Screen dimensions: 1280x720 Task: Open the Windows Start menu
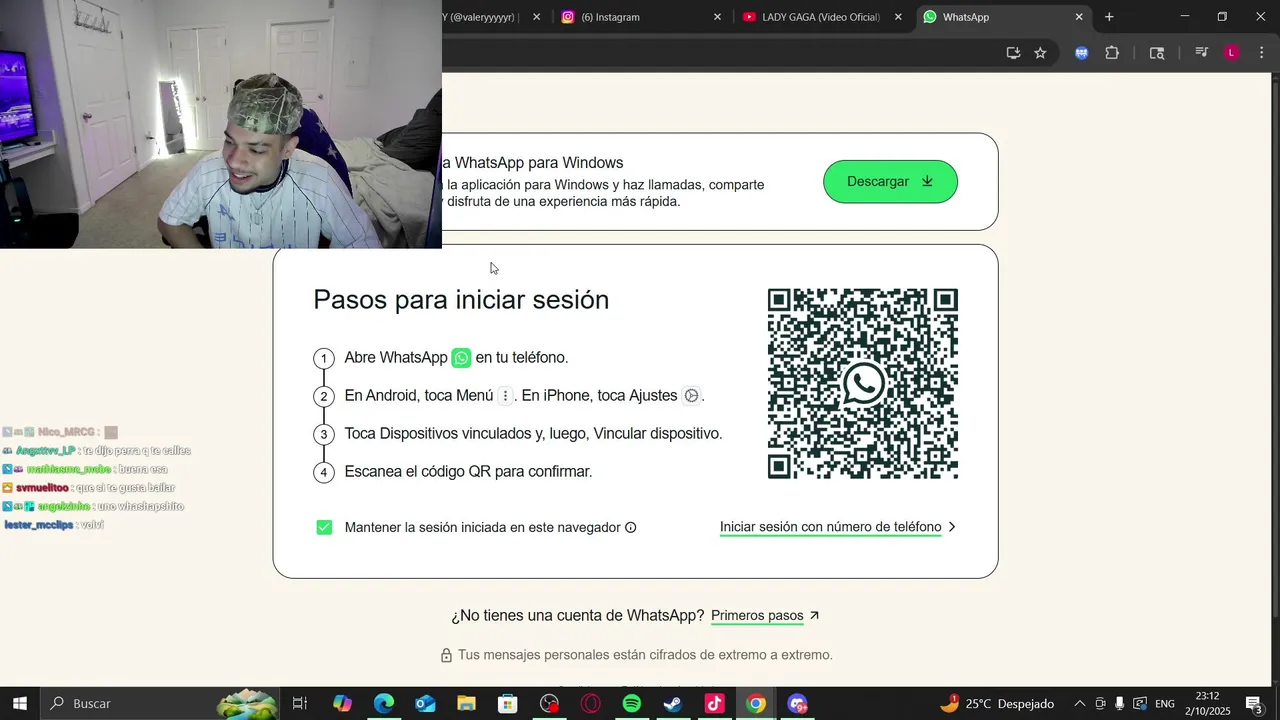19,703
